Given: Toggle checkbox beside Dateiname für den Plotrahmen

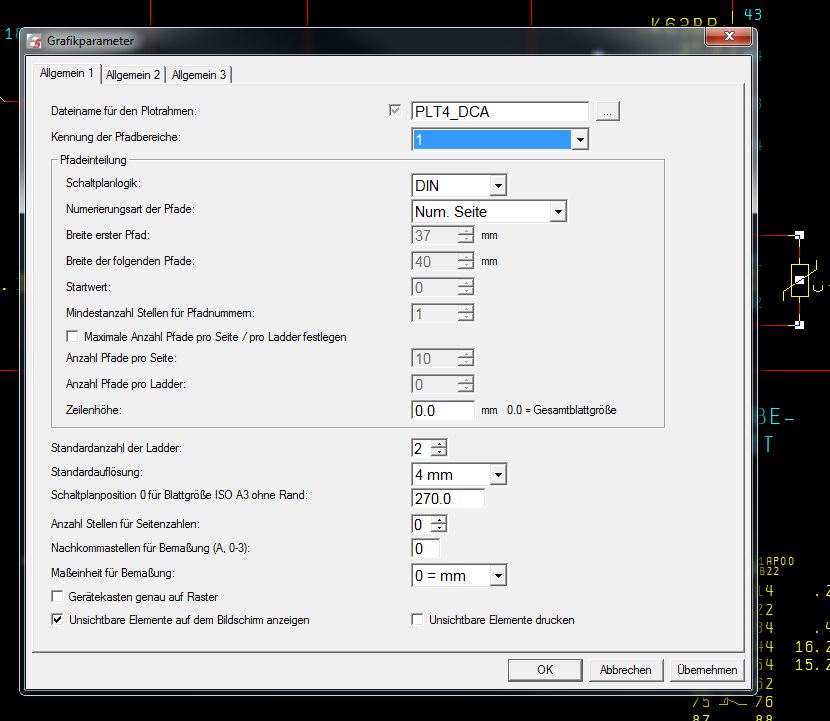Looking at the screenshot, I should pos(394,110).
